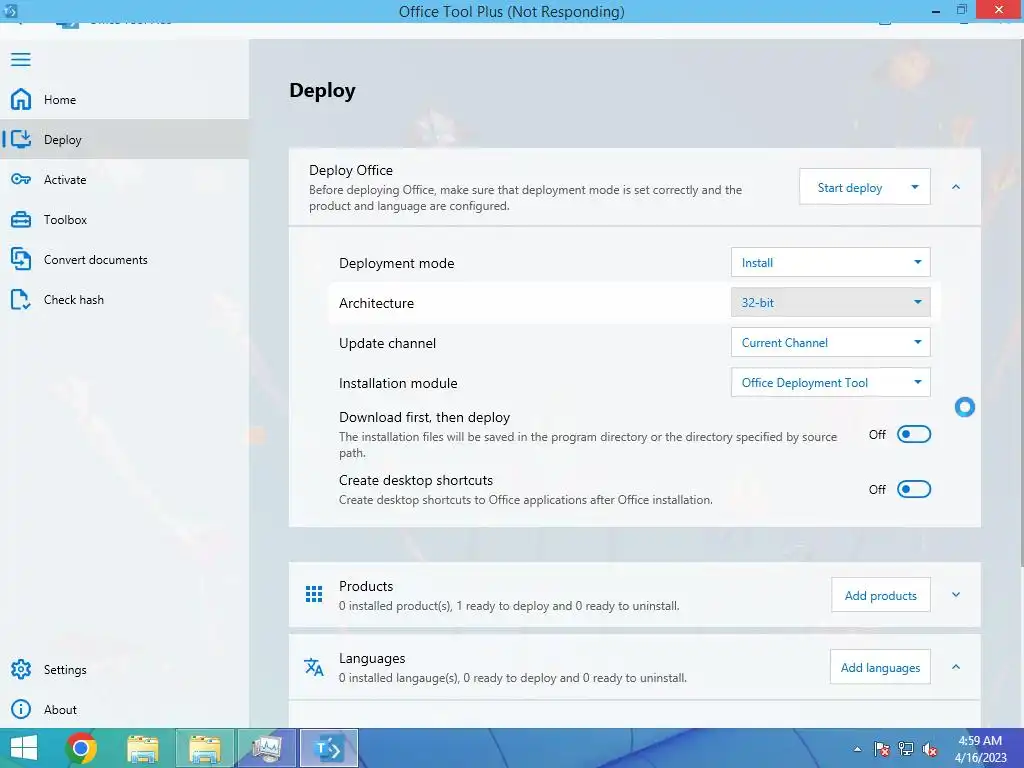Viewport: 1024px width, 768px height.
Task: Click the Products grid icon
Action: click(x=314, y=594)
